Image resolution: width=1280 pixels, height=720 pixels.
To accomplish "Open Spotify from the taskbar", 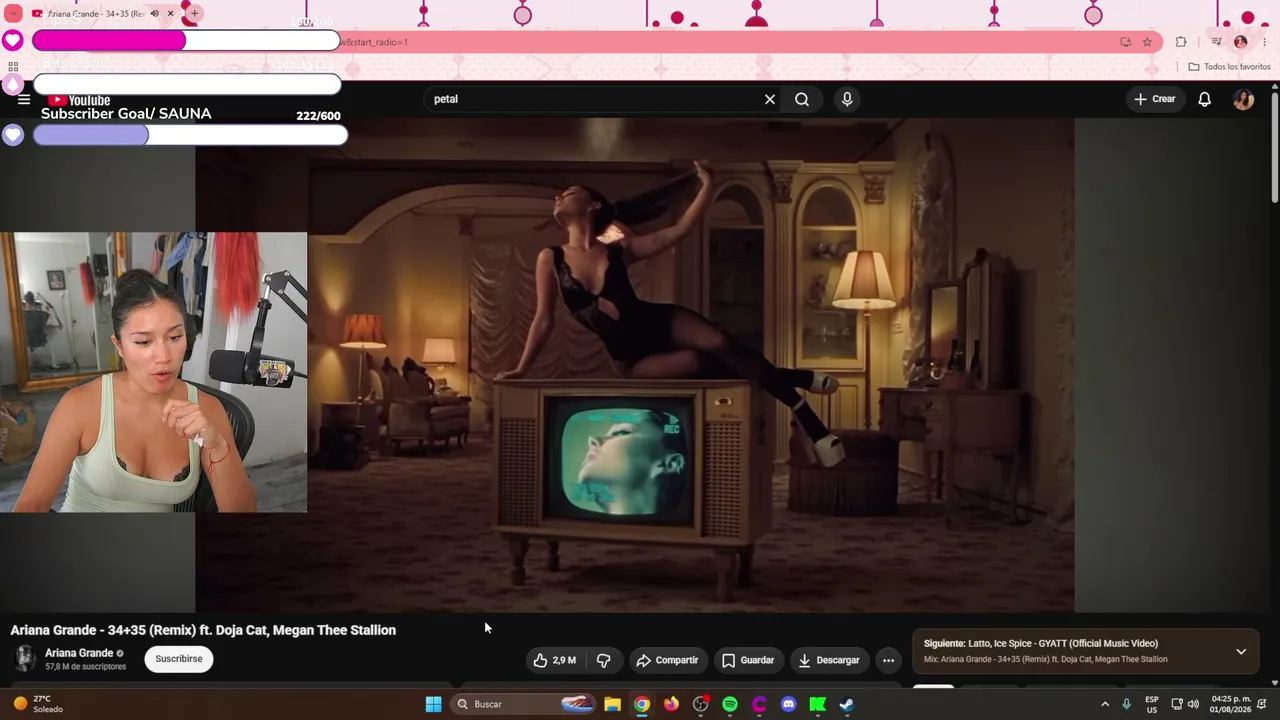I will pos(730,704).
